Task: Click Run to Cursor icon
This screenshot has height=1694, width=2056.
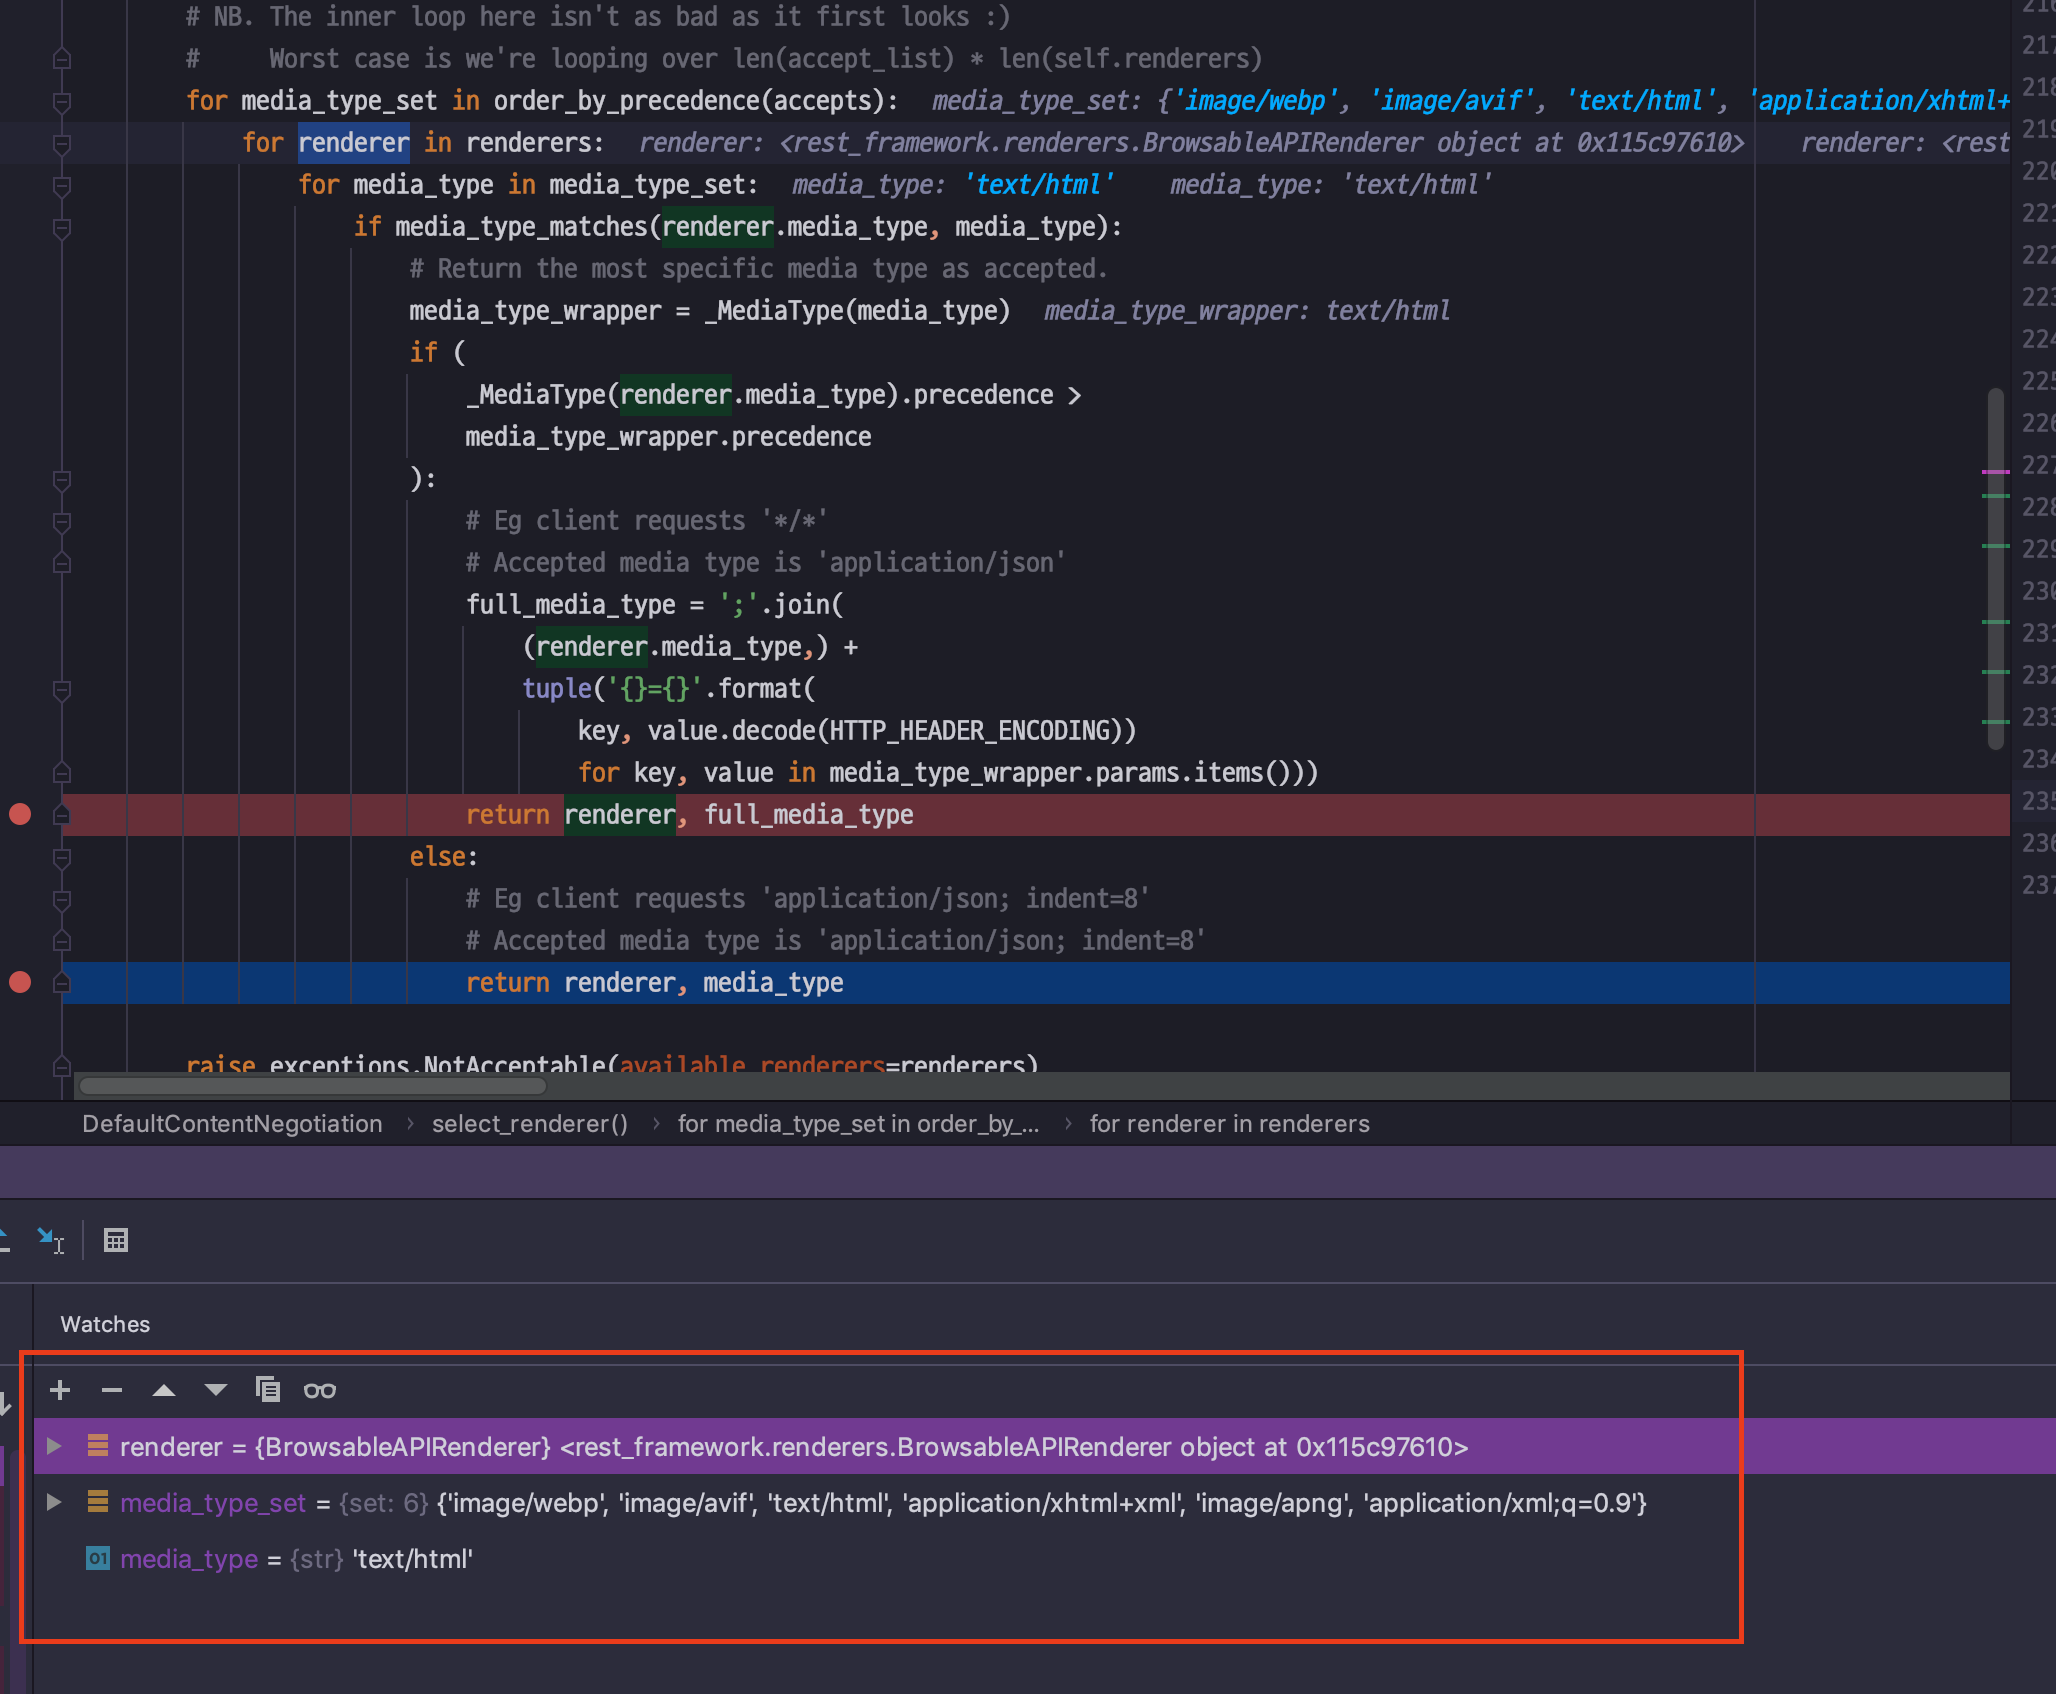Action: coord(50,1241)
